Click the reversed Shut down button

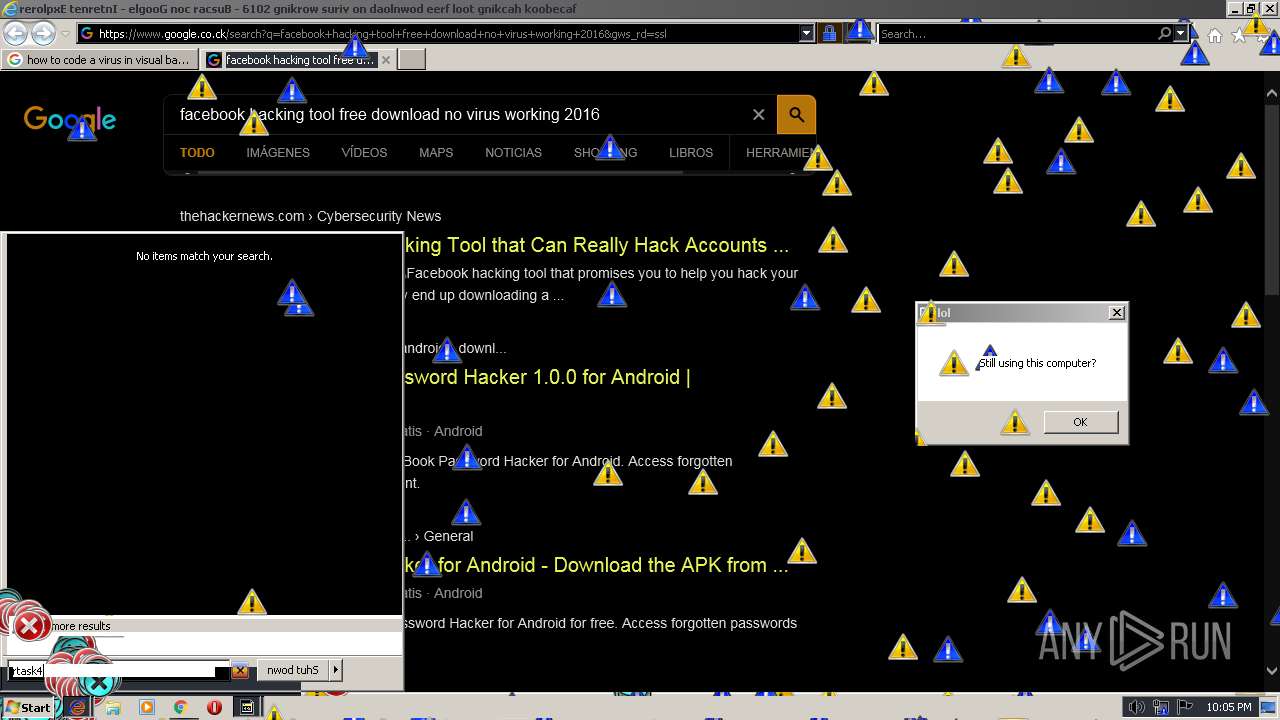coord(293,670)
